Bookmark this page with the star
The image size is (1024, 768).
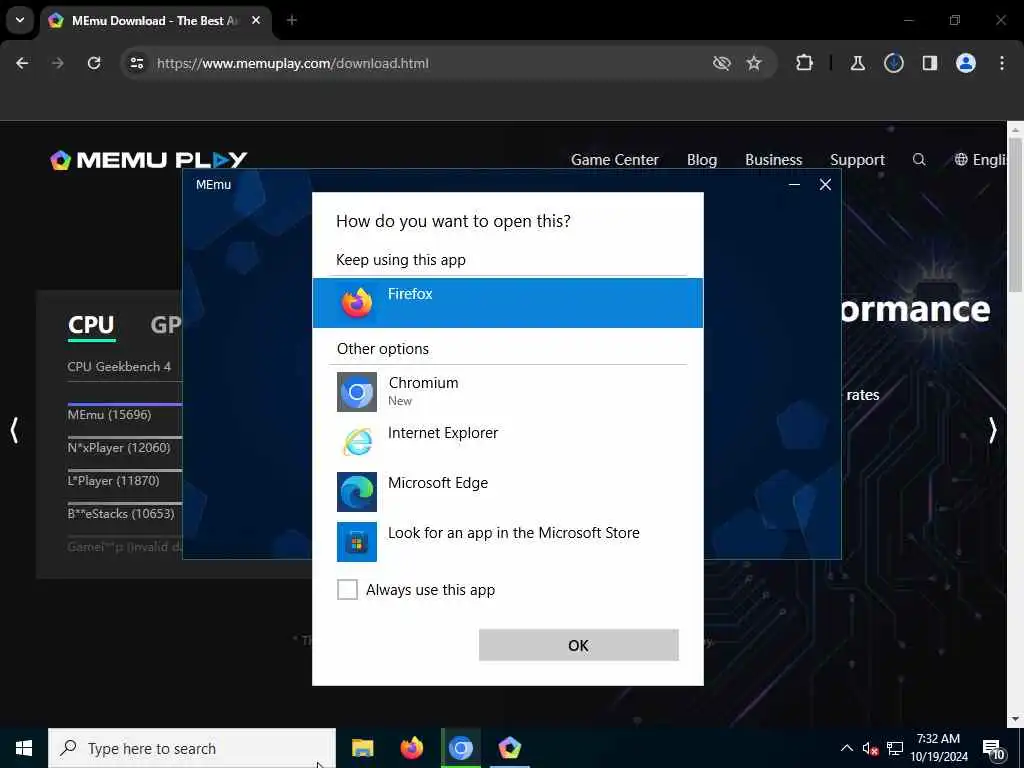(x=754, y=63)
